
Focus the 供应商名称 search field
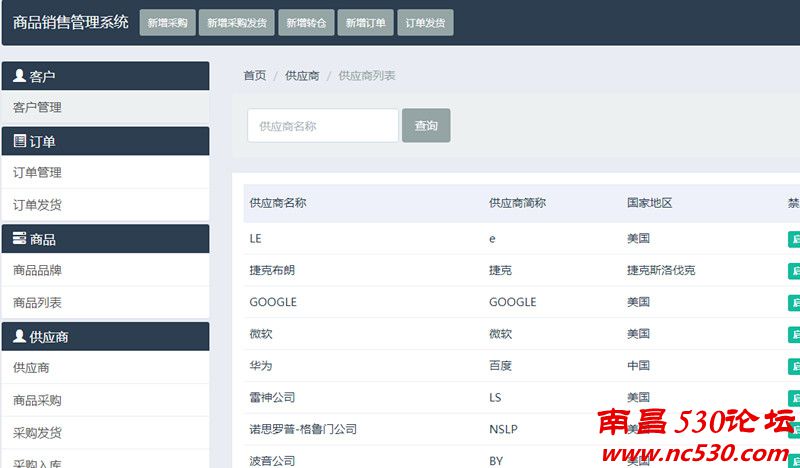coord(322,126)
